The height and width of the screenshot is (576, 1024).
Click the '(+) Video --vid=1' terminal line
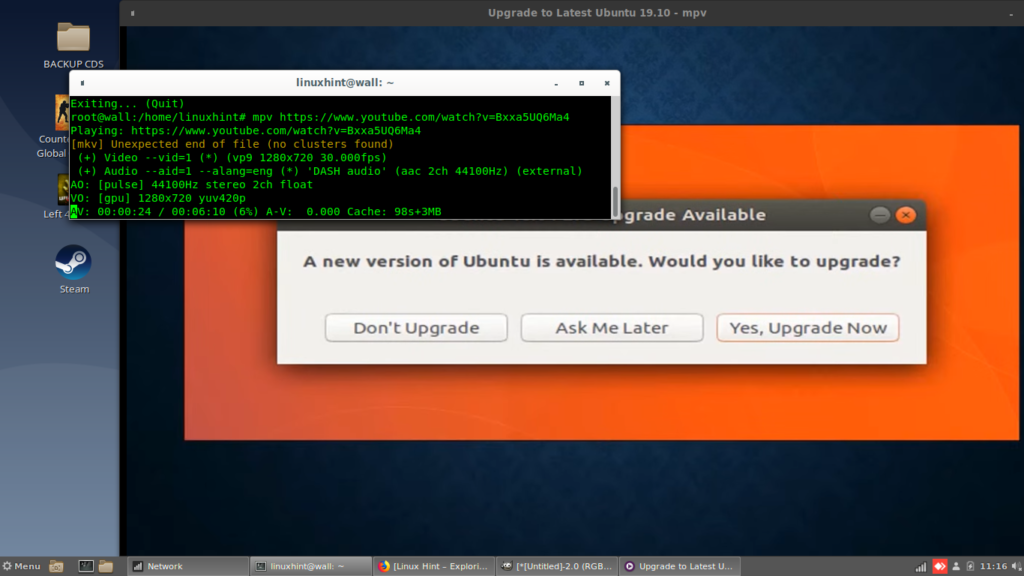(x=232, y=157)
